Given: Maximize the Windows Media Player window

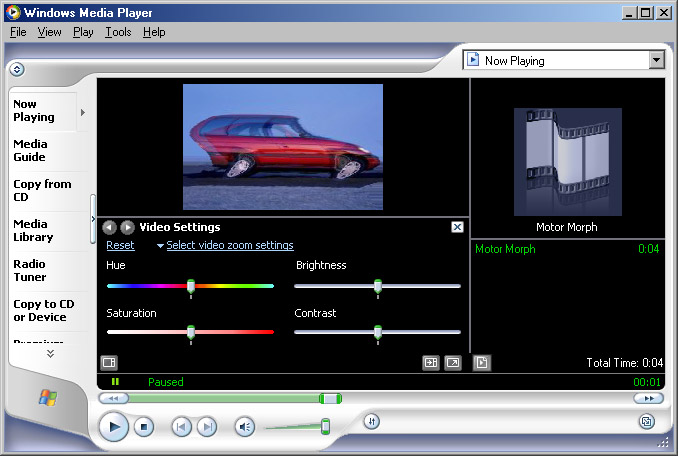Looking at the screenshot, I should [645, 13].
